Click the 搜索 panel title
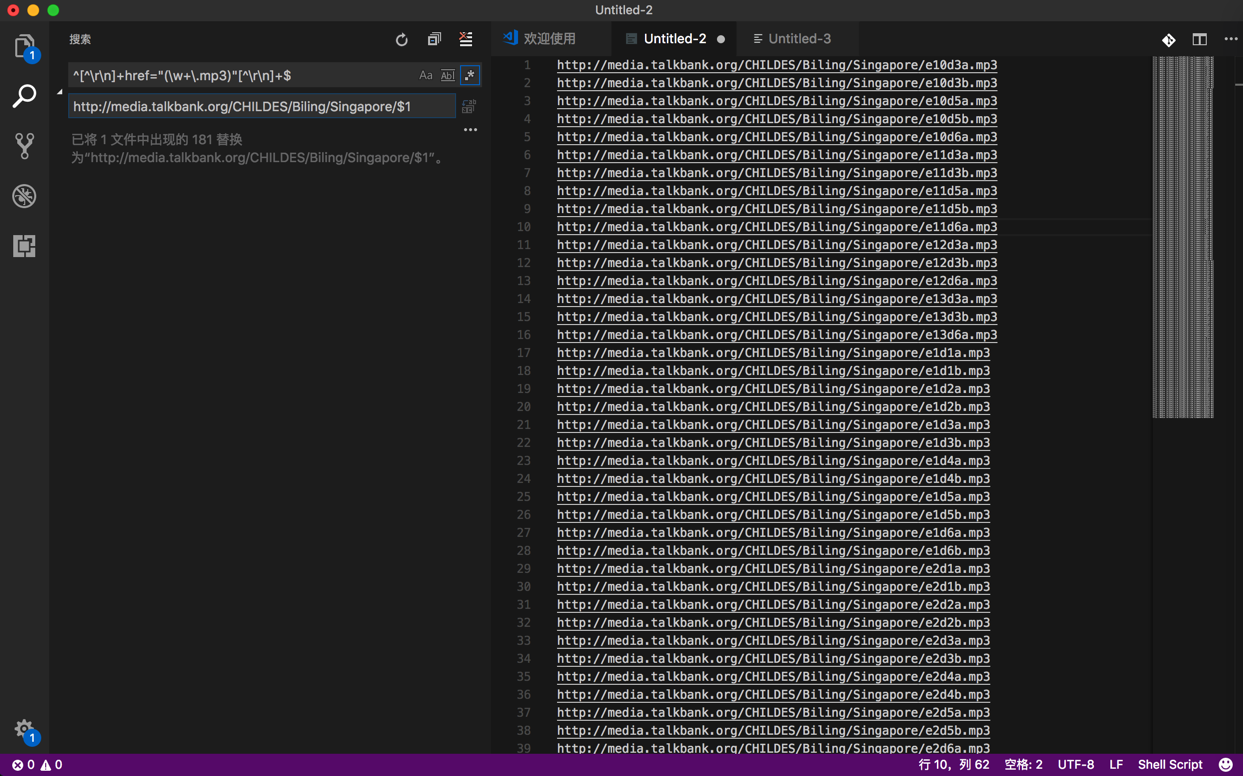Image resolution: width=1243 pixels, height=776 pixels. coord(80,40)
